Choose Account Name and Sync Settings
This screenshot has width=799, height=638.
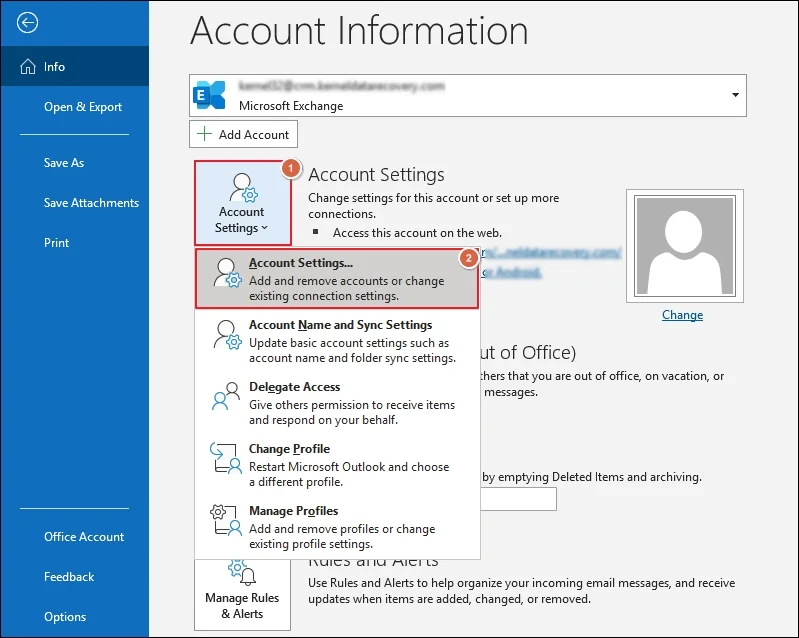[337, 340]
